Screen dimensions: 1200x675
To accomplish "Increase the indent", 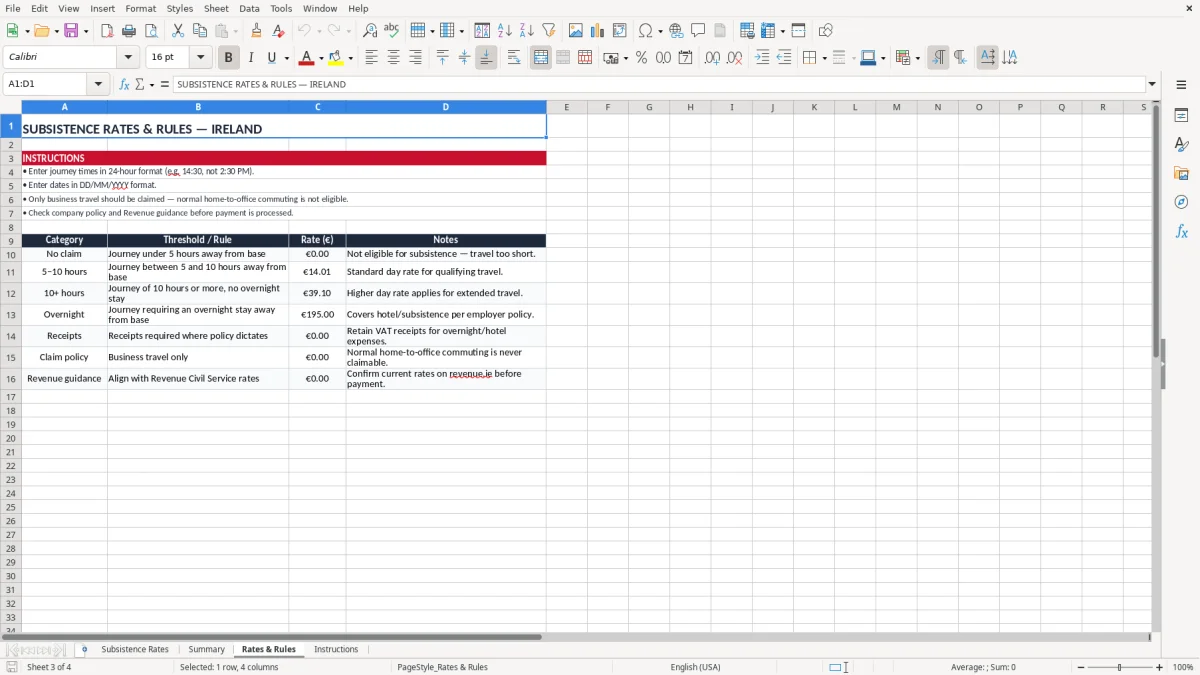I will pyautogui.click(x=762, y=58).
